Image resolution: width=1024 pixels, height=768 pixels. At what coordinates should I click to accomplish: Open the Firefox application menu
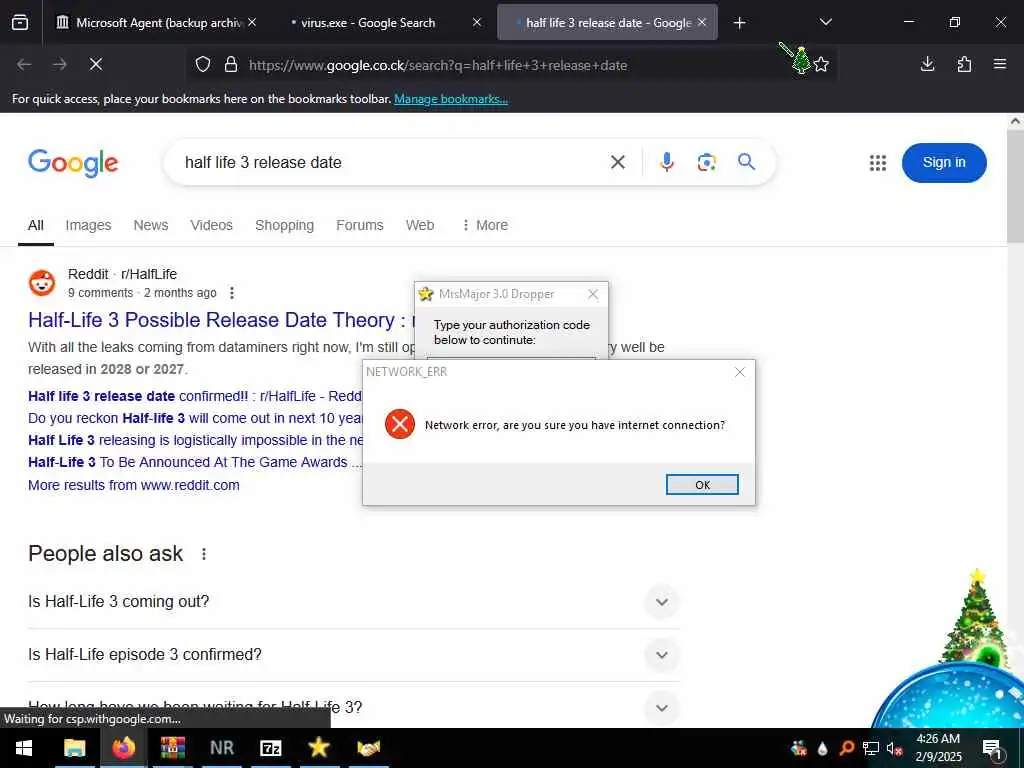click(x=1000, y=64)
